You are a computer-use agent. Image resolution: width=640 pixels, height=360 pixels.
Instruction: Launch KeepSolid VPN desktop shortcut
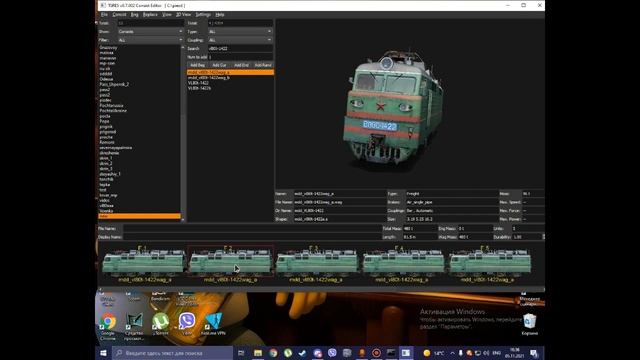pyautogui.click(x=213, y=324)
